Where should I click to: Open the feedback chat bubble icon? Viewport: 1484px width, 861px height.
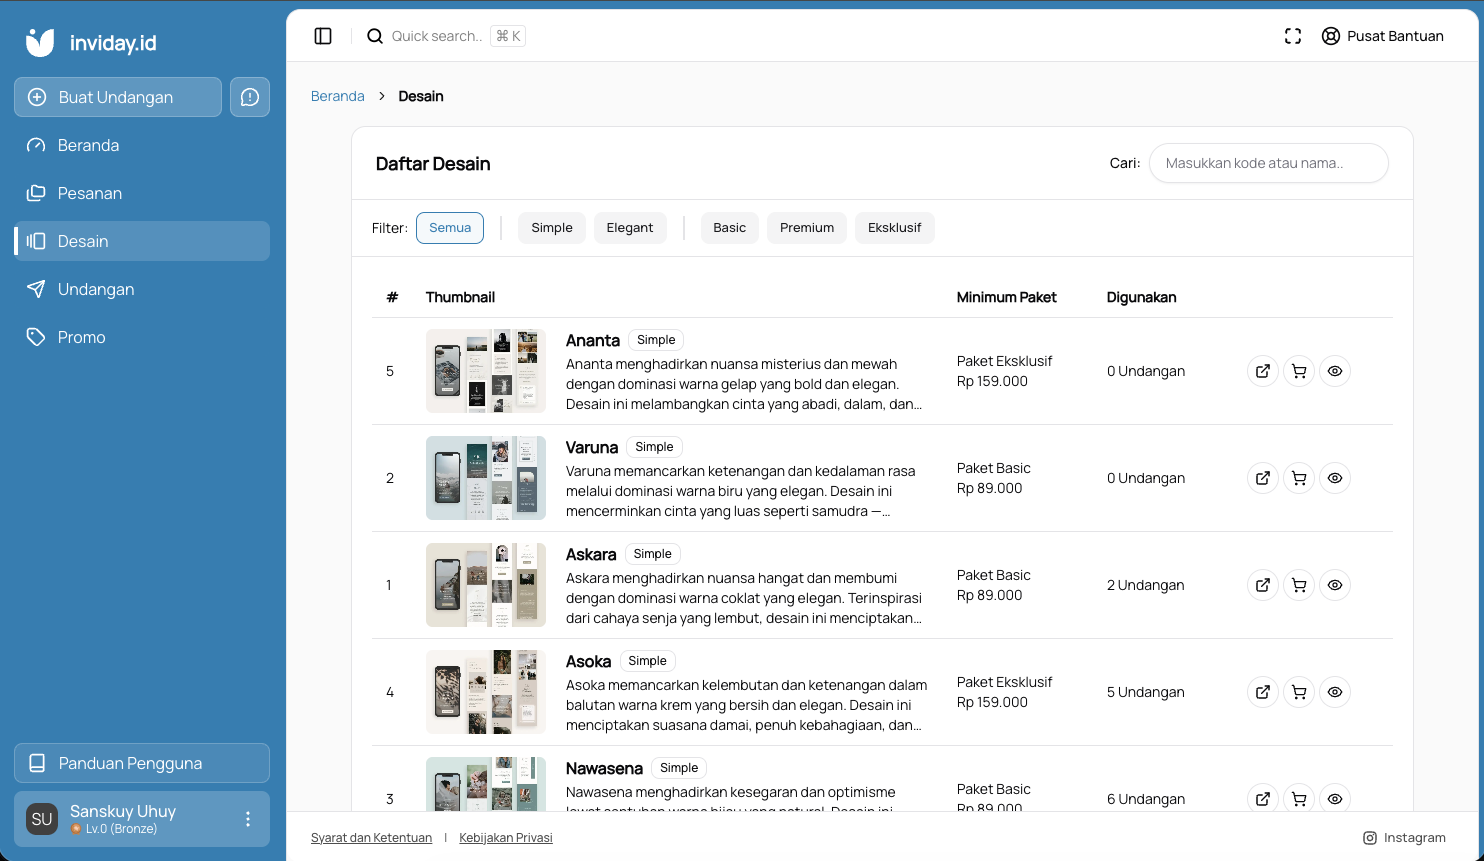tap(250, 97)
